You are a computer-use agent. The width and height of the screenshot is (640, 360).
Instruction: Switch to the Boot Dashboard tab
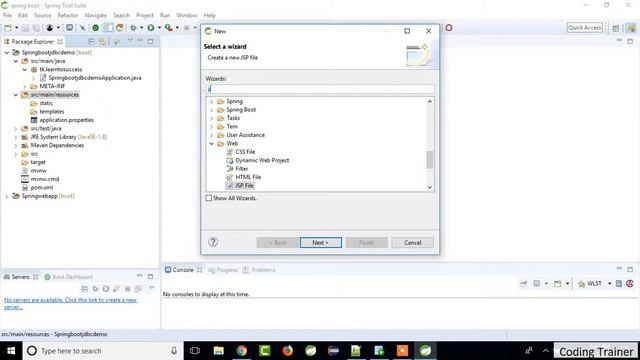[x=68, y=277]
